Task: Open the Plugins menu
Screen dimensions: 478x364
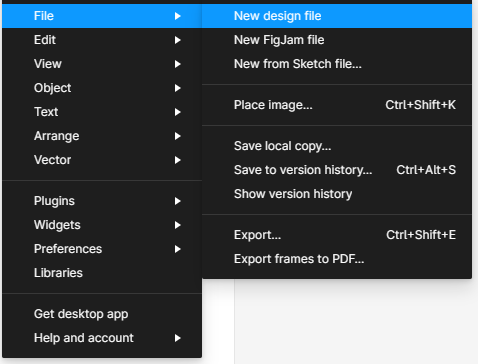Action: click(x=102, y=201)
